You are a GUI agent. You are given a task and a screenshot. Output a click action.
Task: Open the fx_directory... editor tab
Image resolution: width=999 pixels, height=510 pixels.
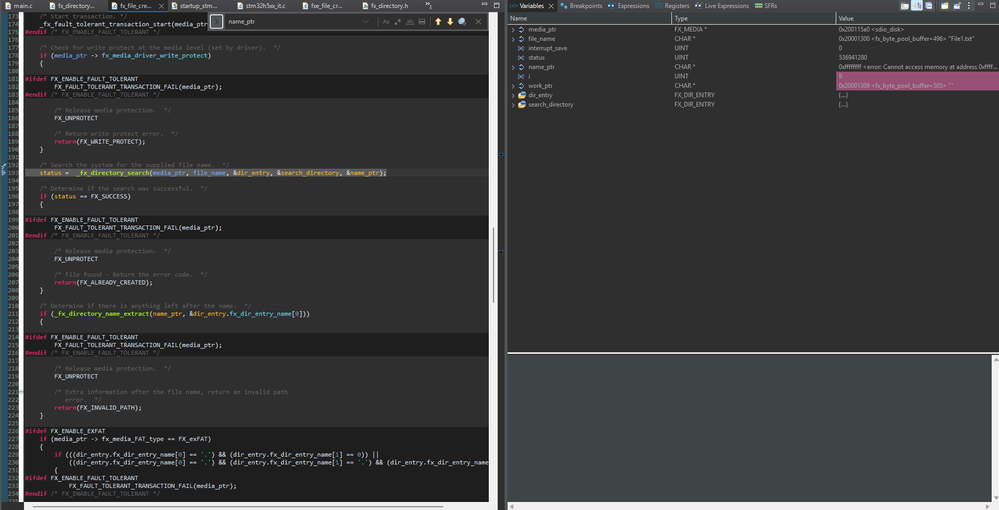(x=71, y=6)
